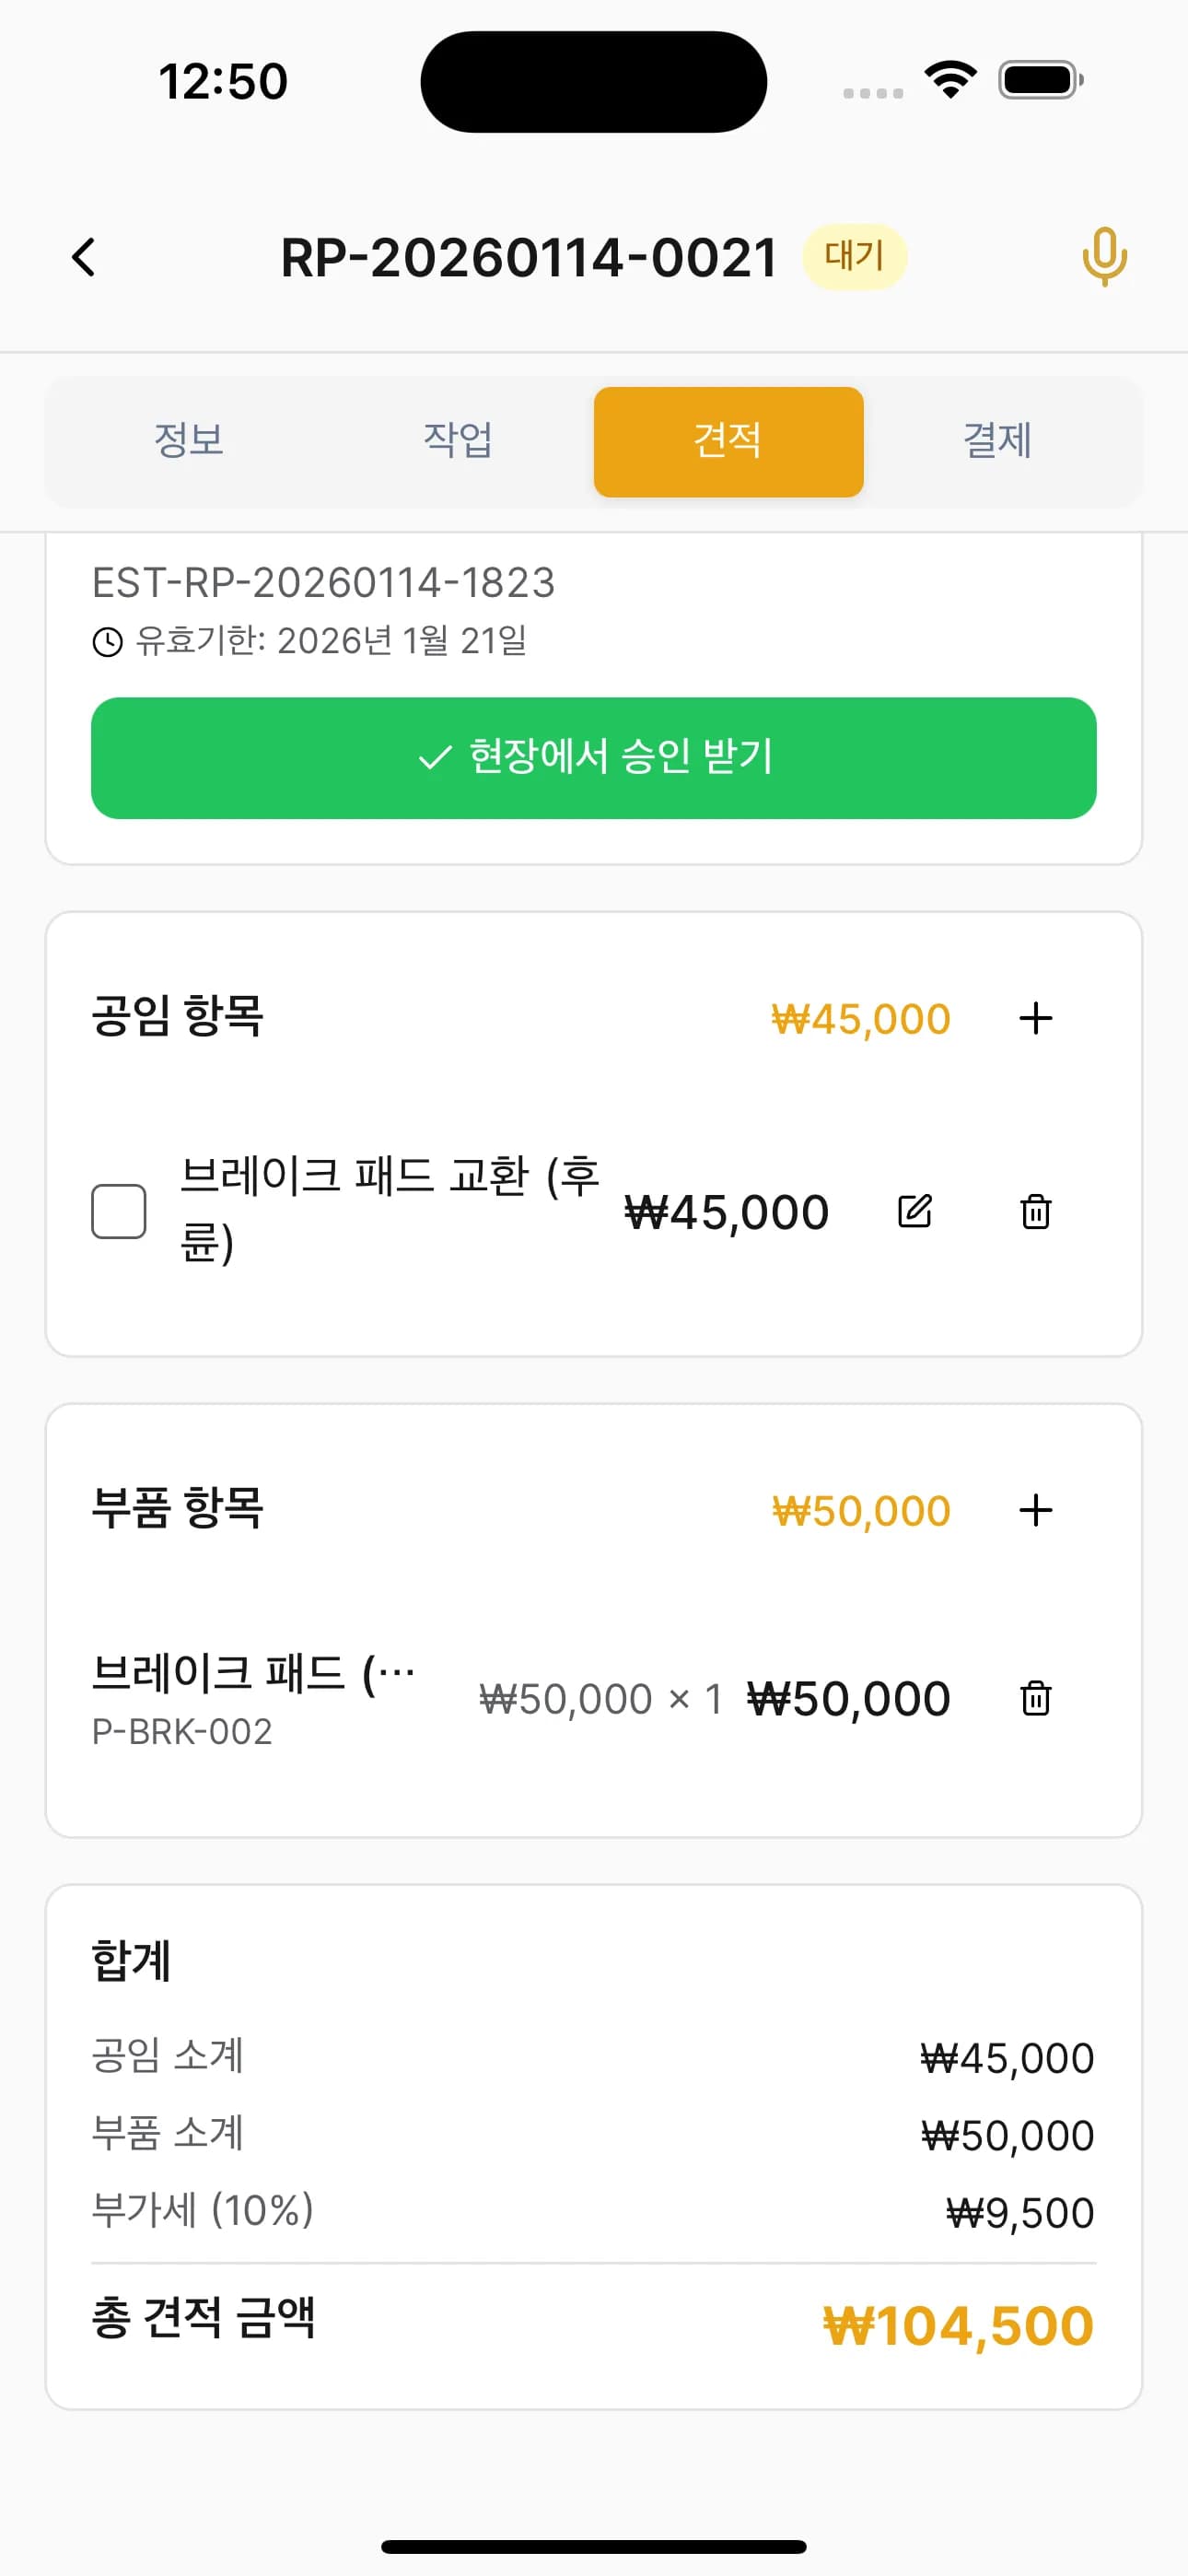Tap the 대기 status badge
Image resolution: width=1188 pixels, height=2576 pixels.
[854, 257]
